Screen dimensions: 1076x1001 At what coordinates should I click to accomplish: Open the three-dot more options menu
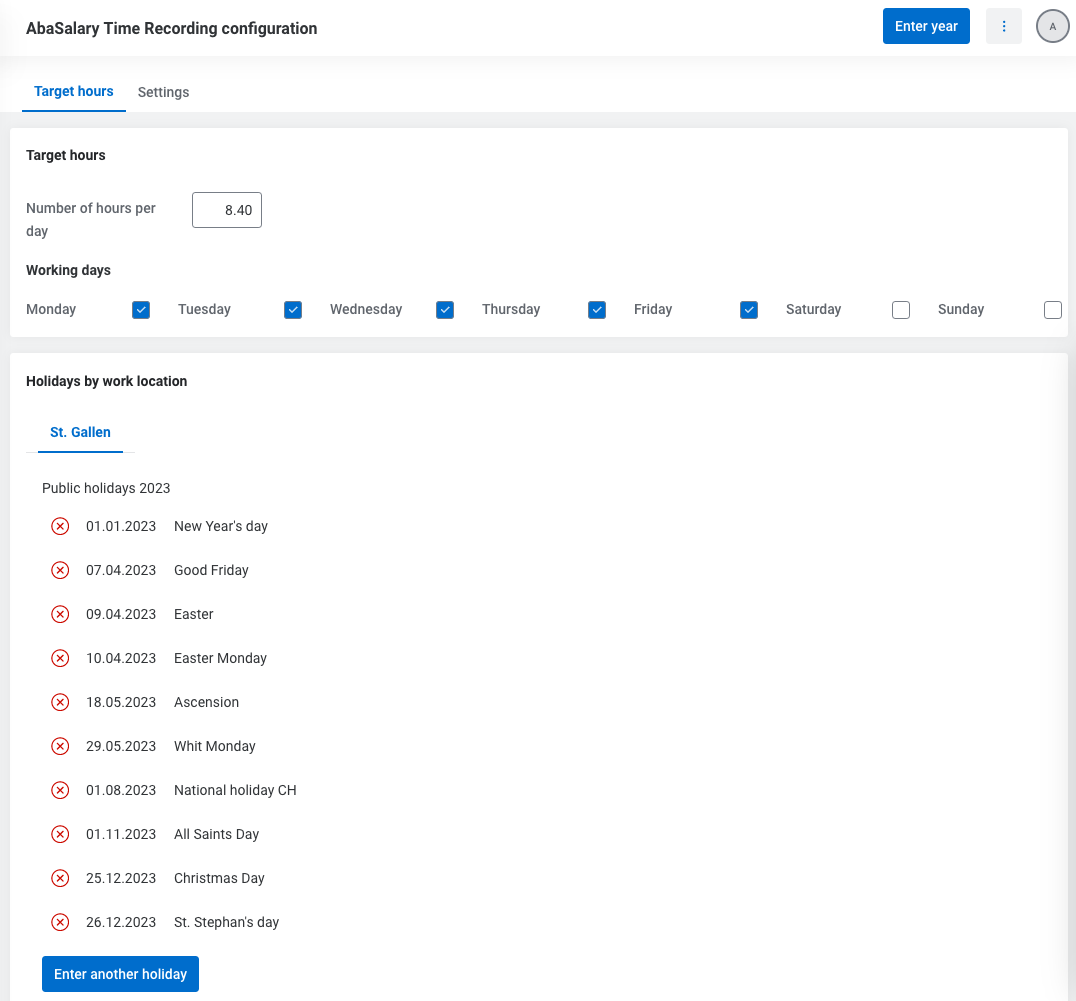coord(1004,26)
